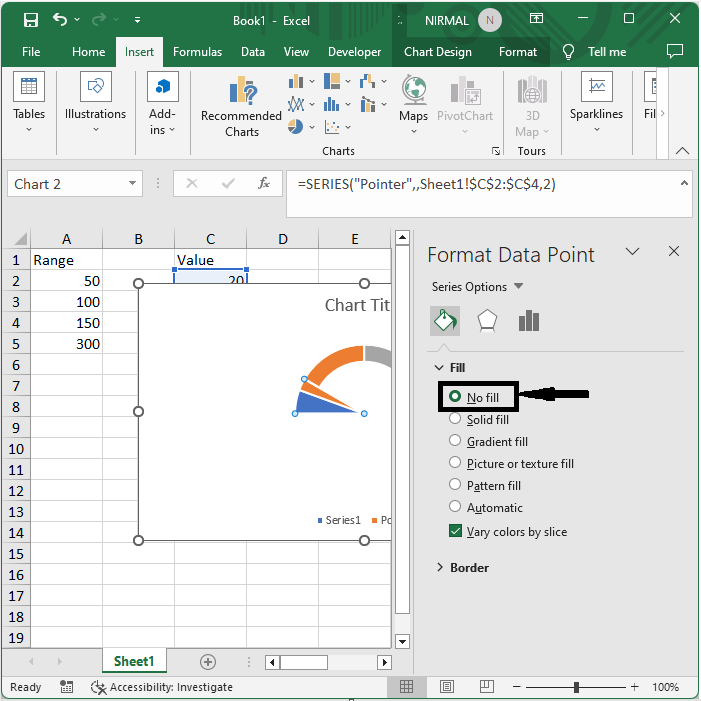Select the Automatic fill option
This screenshot has width=701, height=701.
pyautogui.click(x=486, y=507)
